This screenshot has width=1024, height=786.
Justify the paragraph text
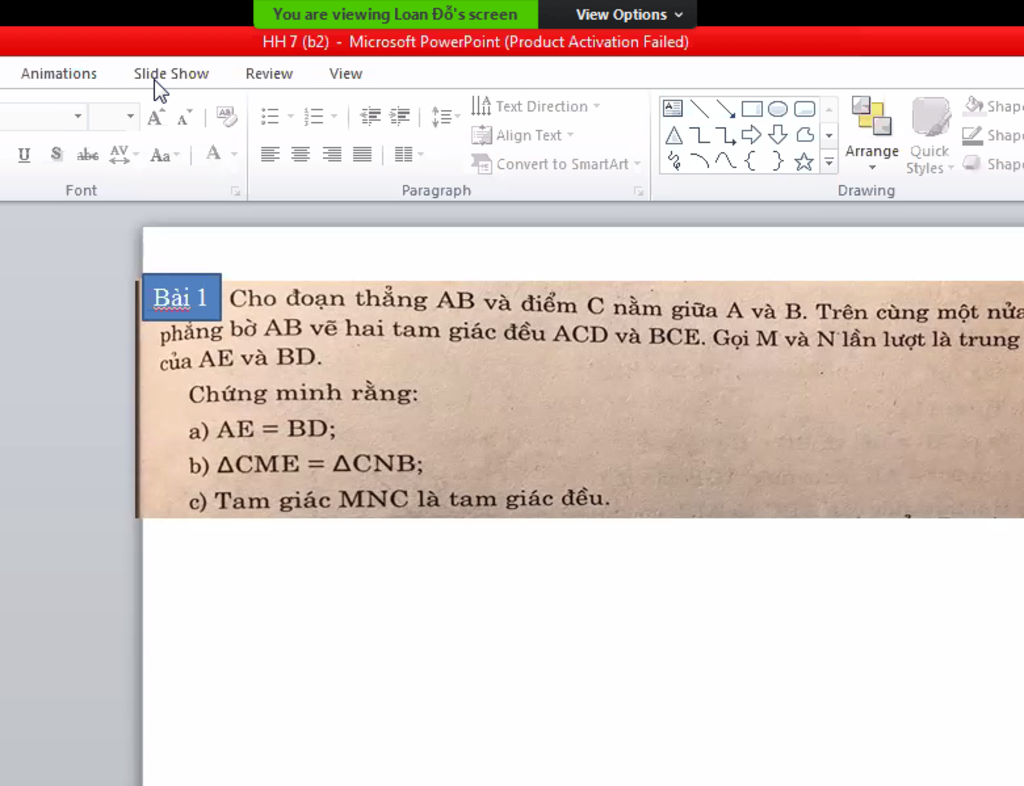(362, 155)
